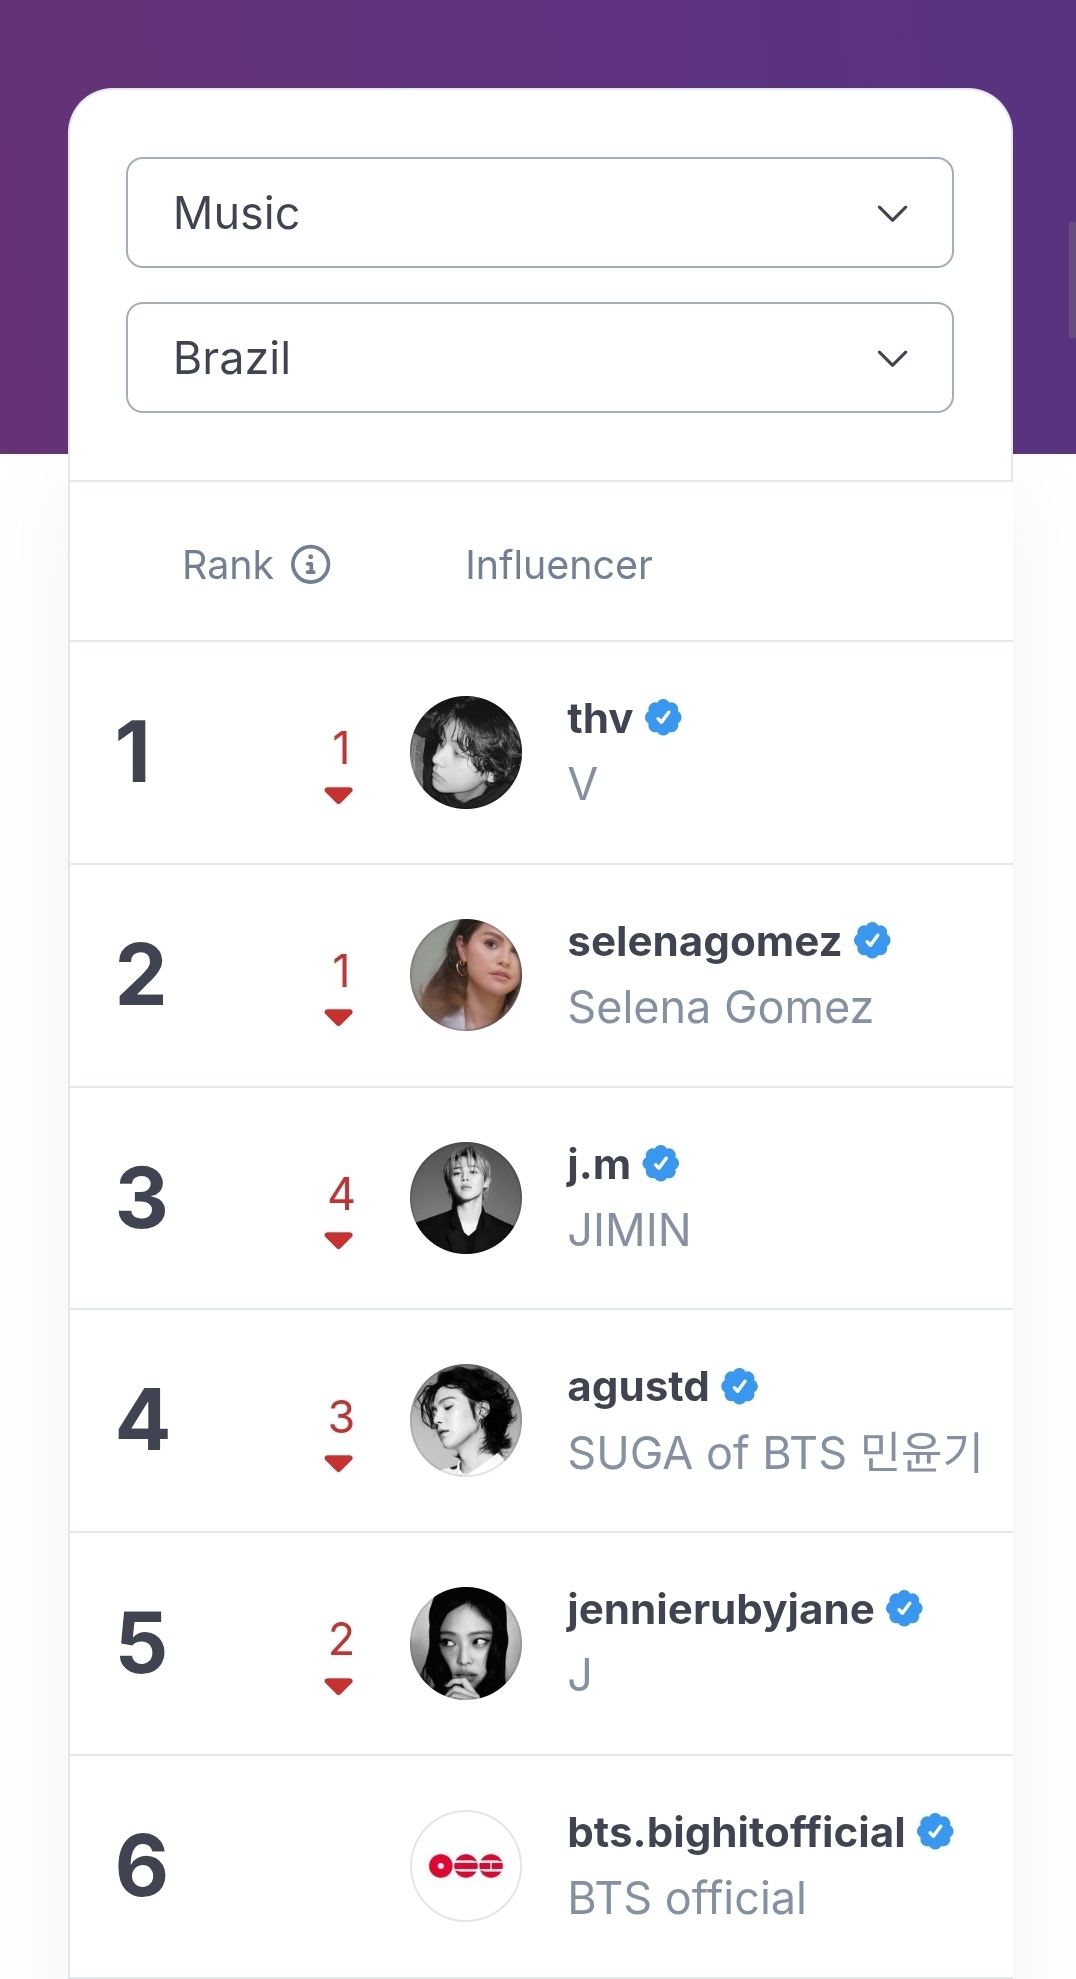The width and height of the screenshot is (1076, 1979).
Task: Click the BTS official logo avatar
Action: pyautogui.click(x=466, y=1866)
